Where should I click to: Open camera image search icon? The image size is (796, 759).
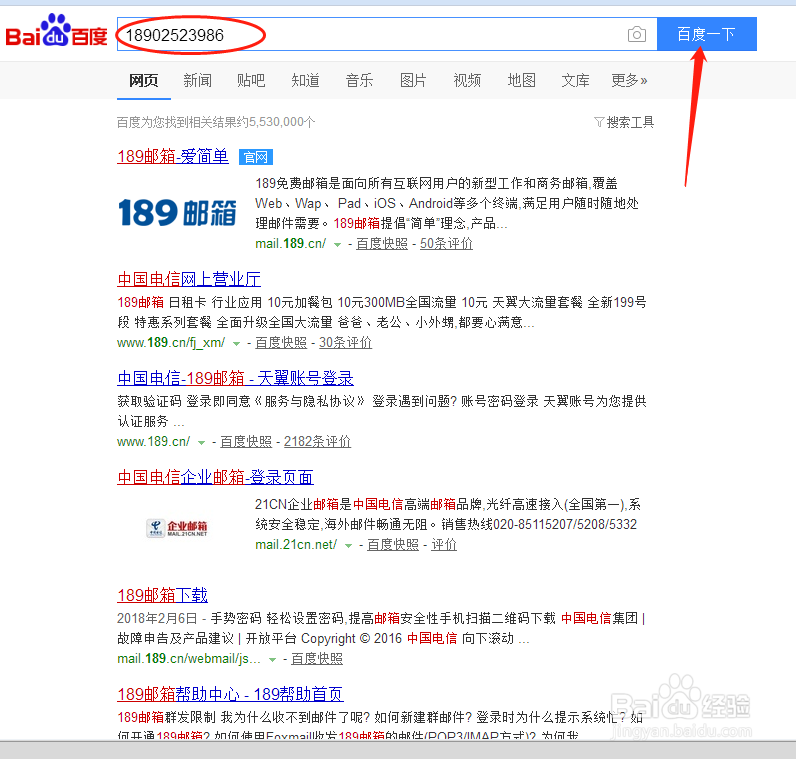coord(637,35)
